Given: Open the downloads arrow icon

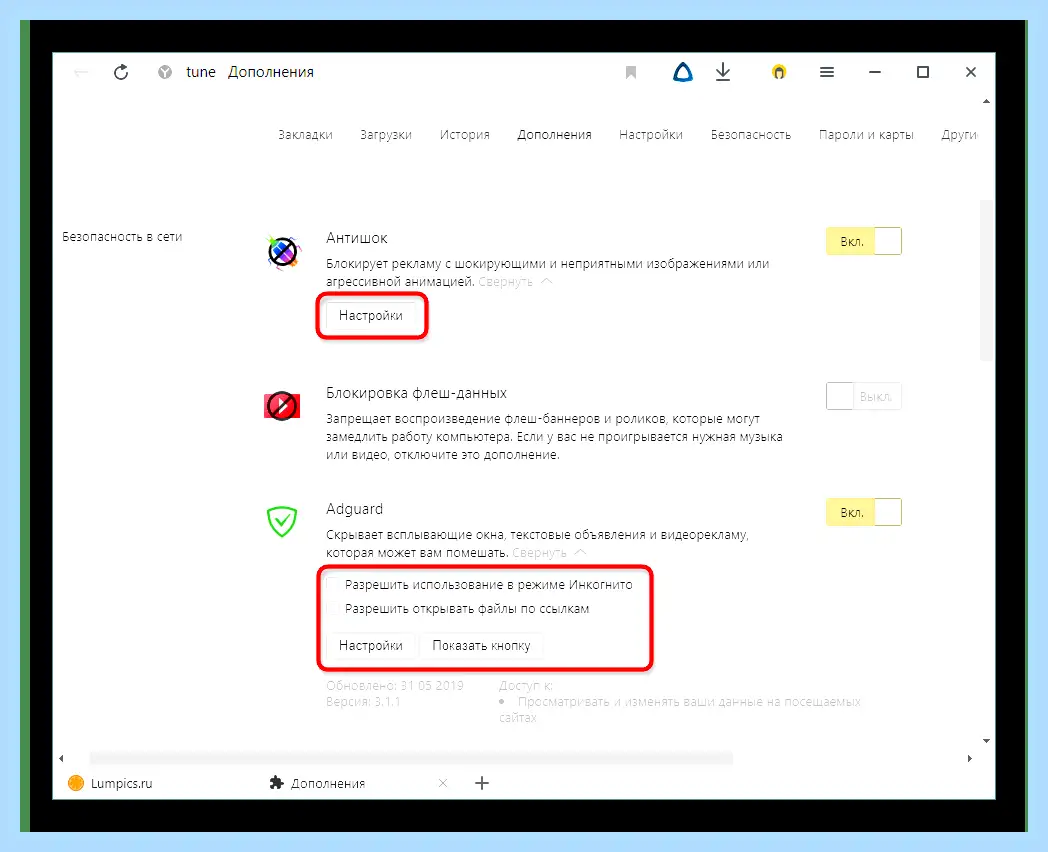Looking at the screenshot, I should pyautogui.click(x=723, y=72).
